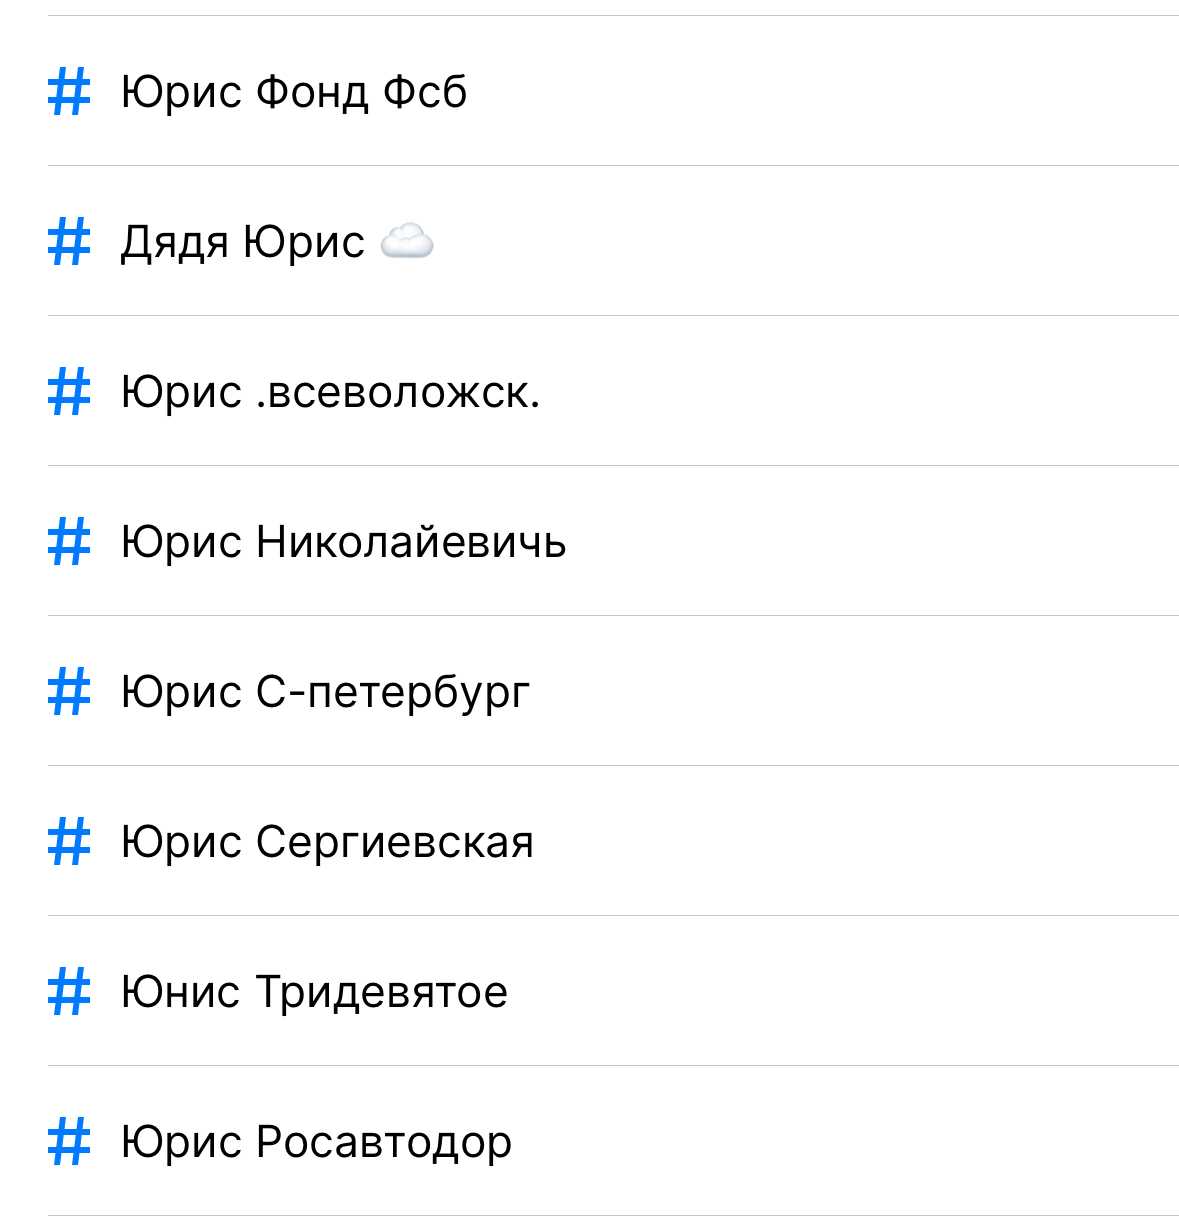Image resolution: width=1179 pixels, height=1216 pixels.
Task: Tap hash icon next to Юнис Тридевятое
Action: pyautogui.click(x=69, y=992)
